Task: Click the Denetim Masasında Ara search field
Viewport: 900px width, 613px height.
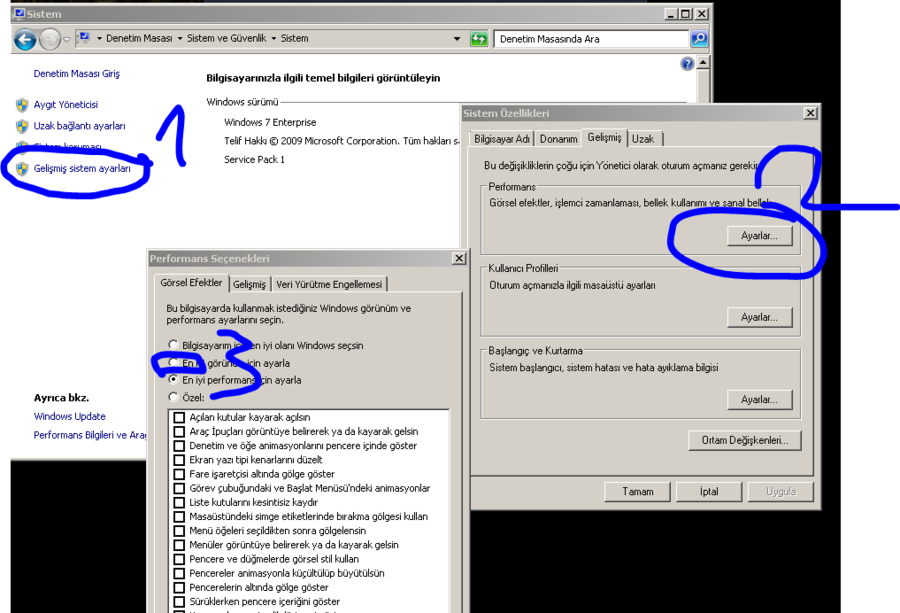Action: [591, 39]
